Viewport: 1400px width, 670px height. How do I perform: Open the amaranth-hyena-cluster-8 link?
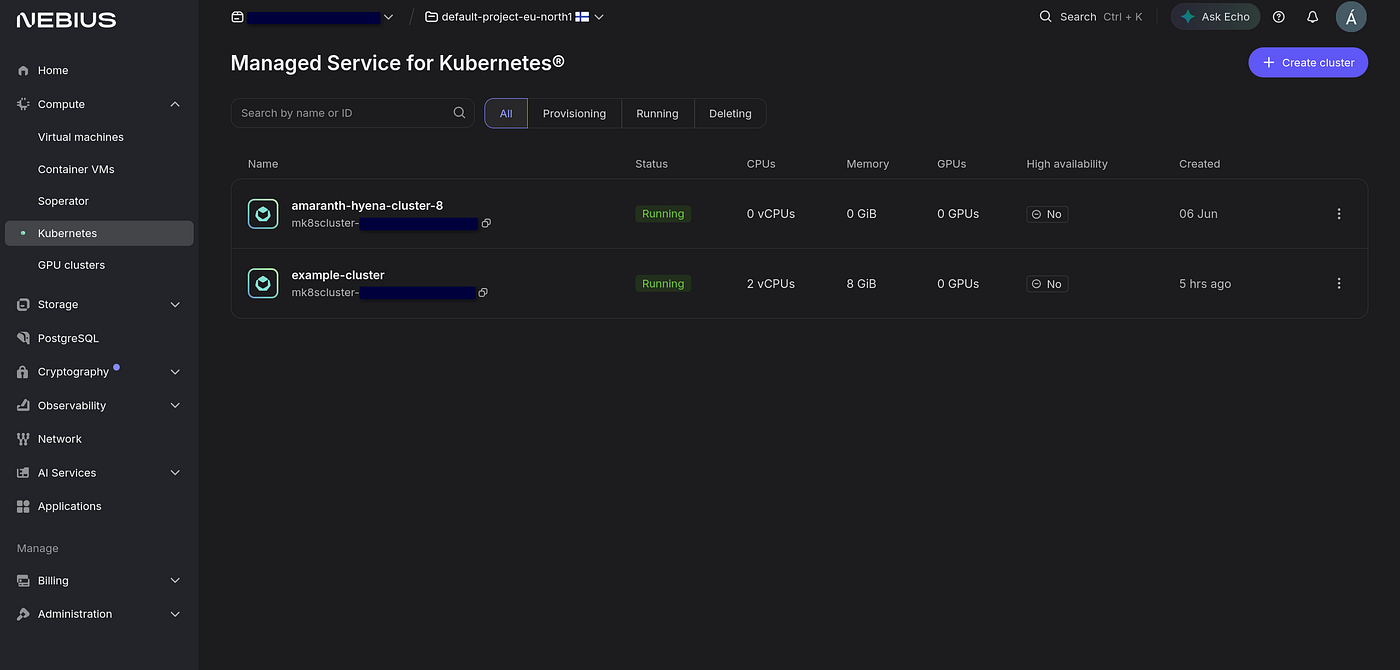pos(367,205)
